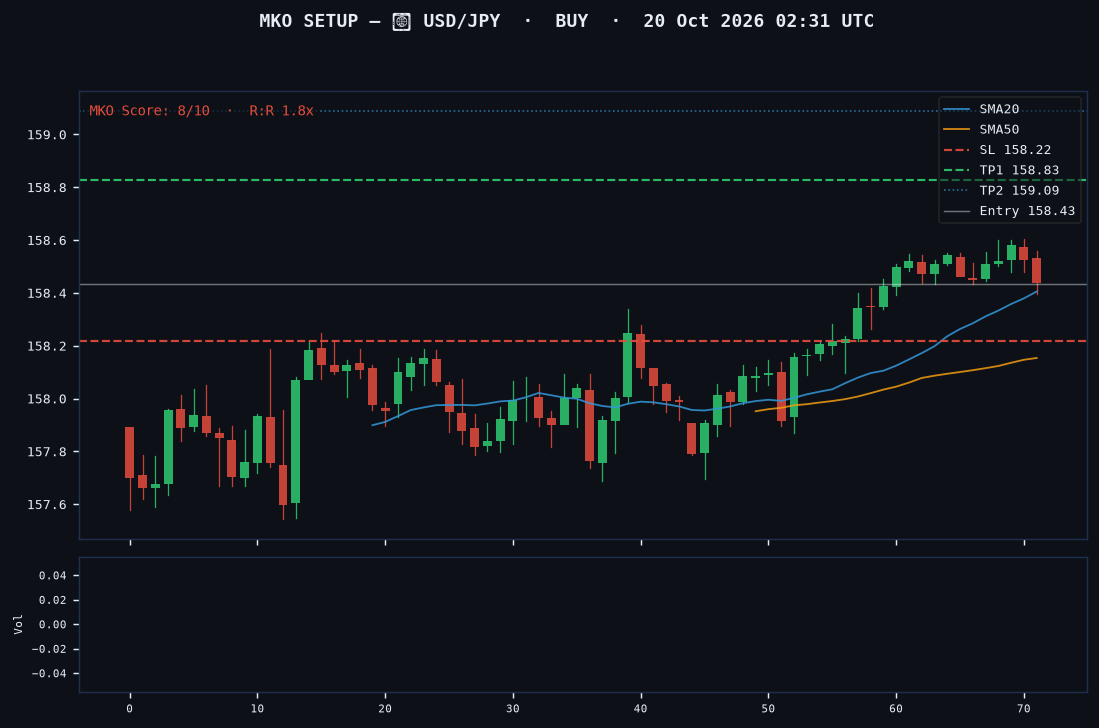Click the green dashed TP1 line on chart

tap(583, 180)
